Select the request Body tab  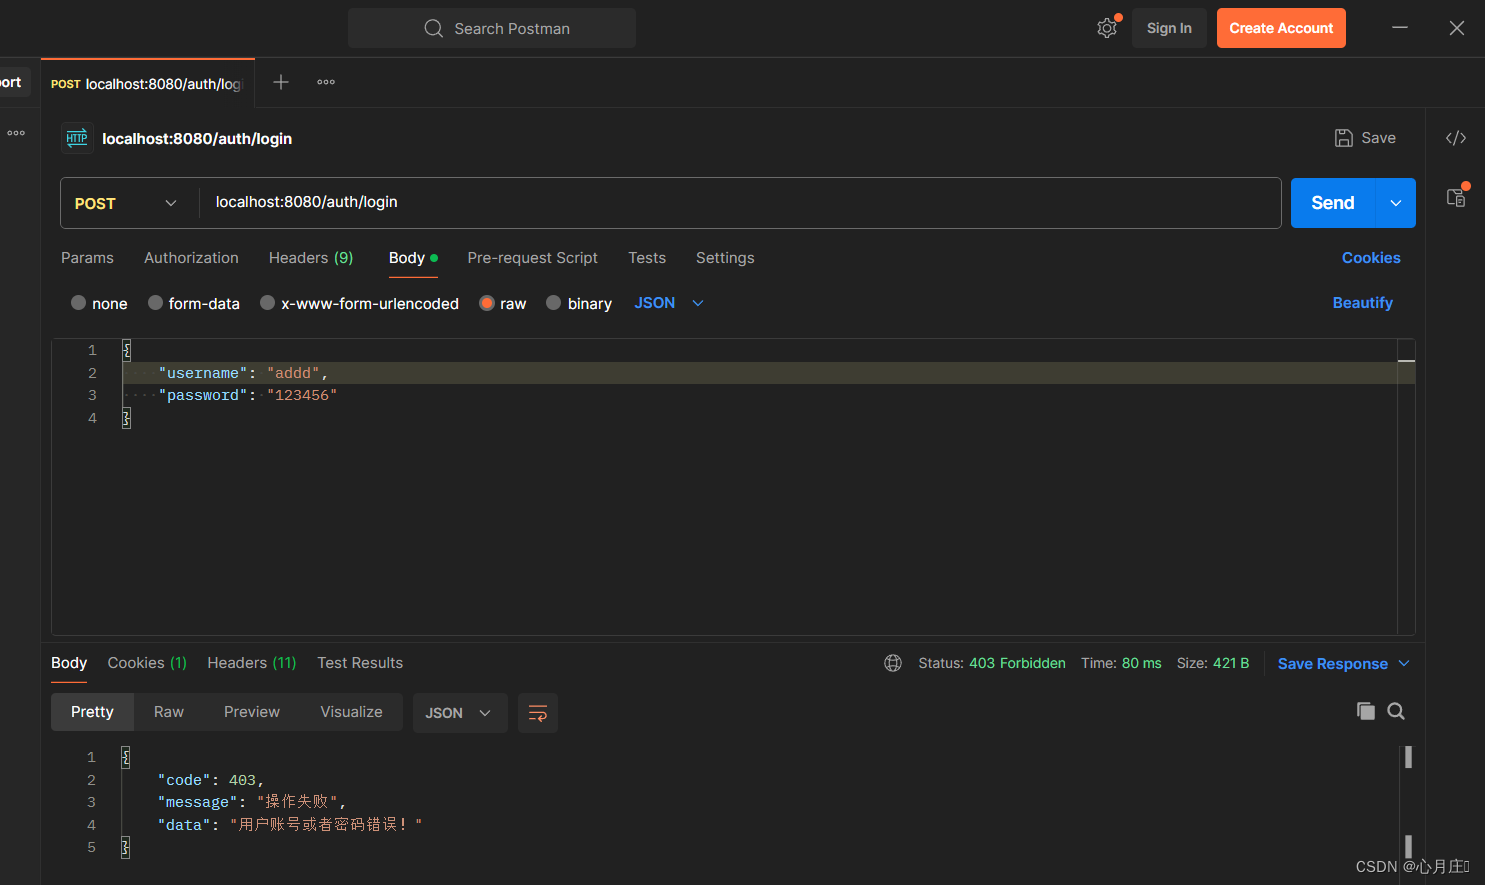[413, 258]
